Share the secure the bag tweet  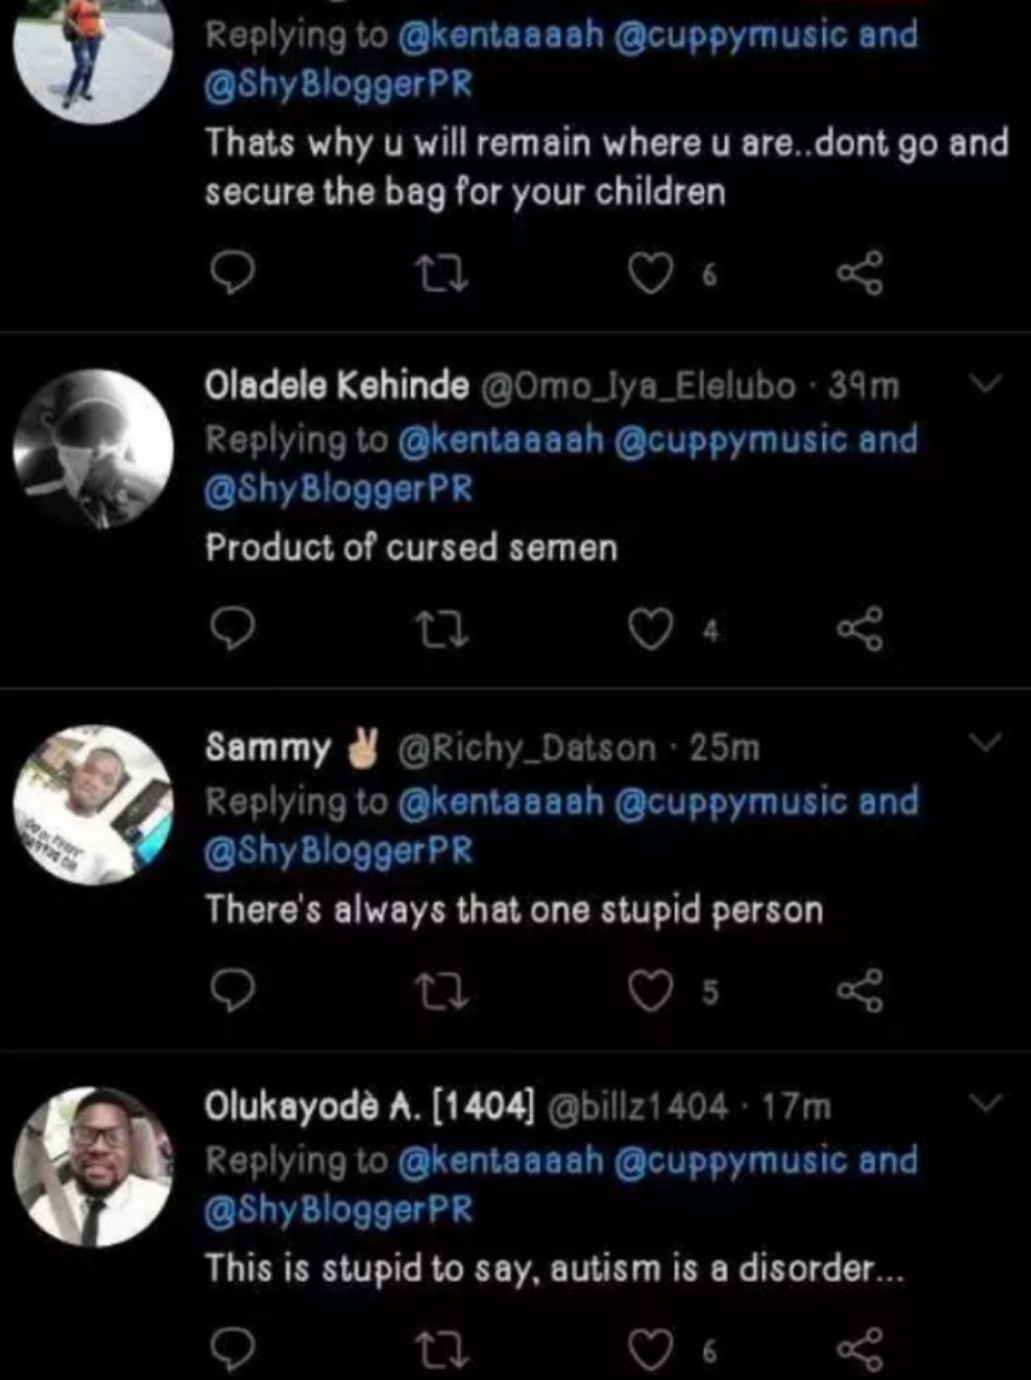coord(860,273)
